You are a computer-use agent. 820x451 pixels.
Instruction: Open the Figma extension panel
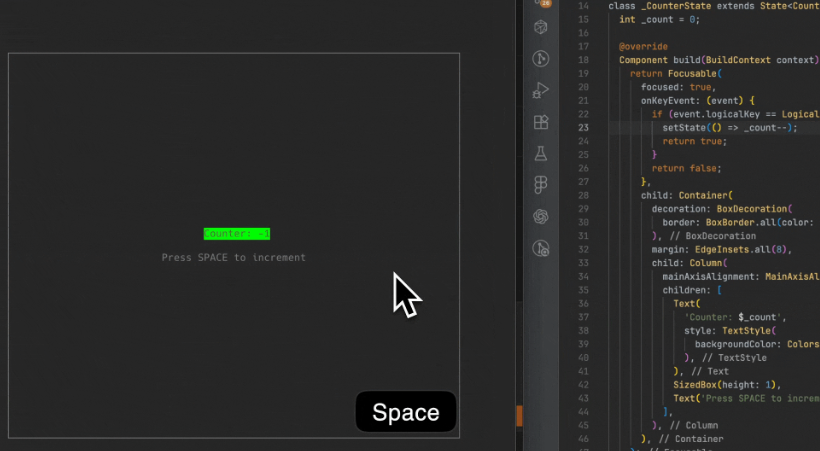click(x=541, y=185)
